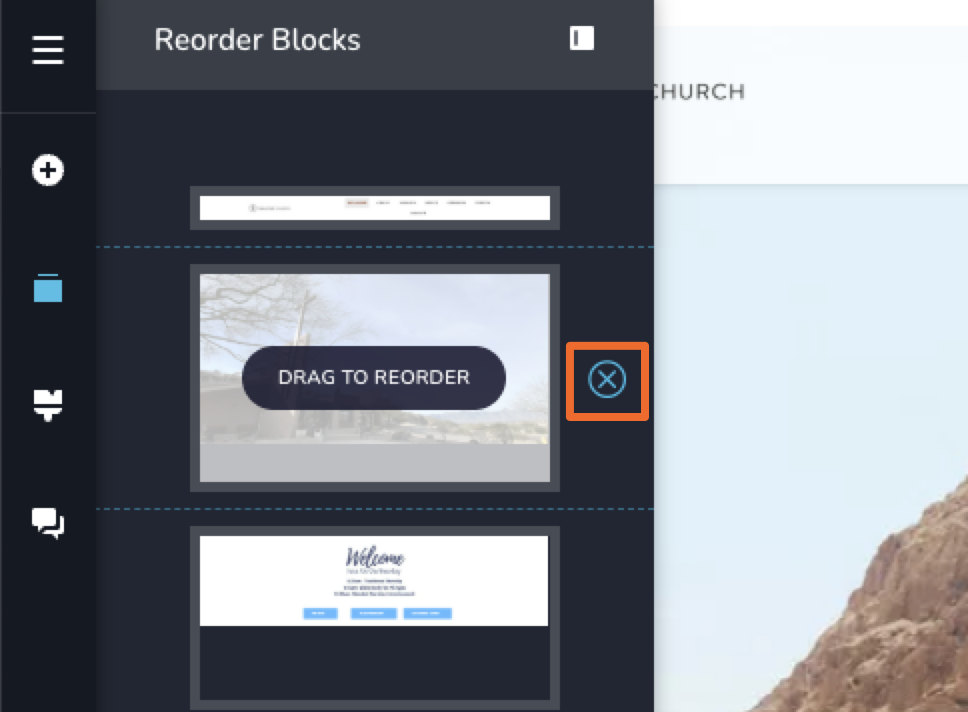This screenshot has height=712, width=968.
Task: Select the navigation header block thumbnail
Action: (374, 208)
